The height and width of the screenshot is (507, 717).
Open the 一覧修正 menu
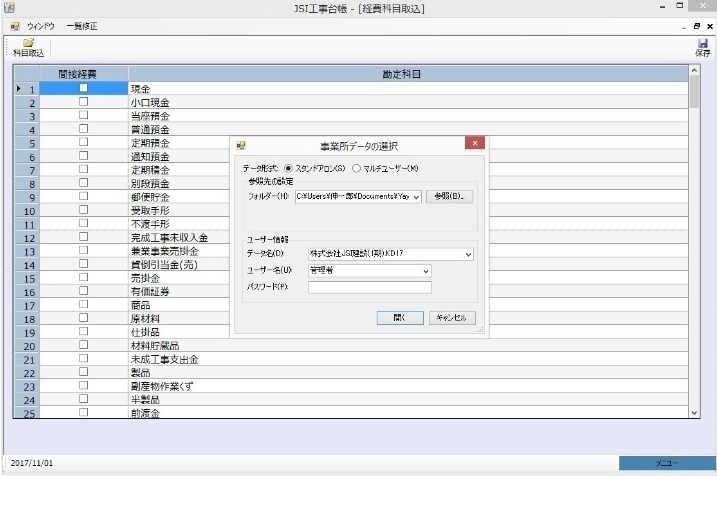(x=82, y=25)
